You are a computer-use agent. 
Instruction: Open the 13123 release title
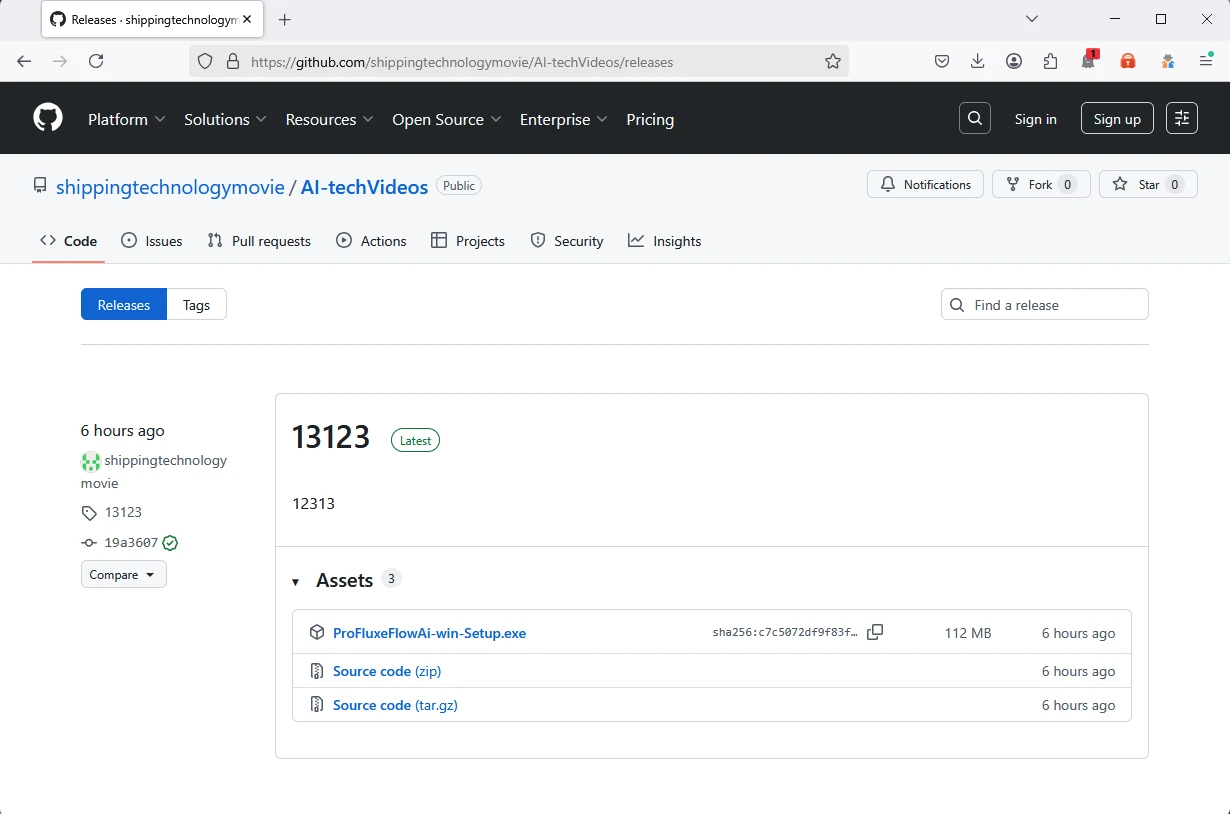[331, 437]
